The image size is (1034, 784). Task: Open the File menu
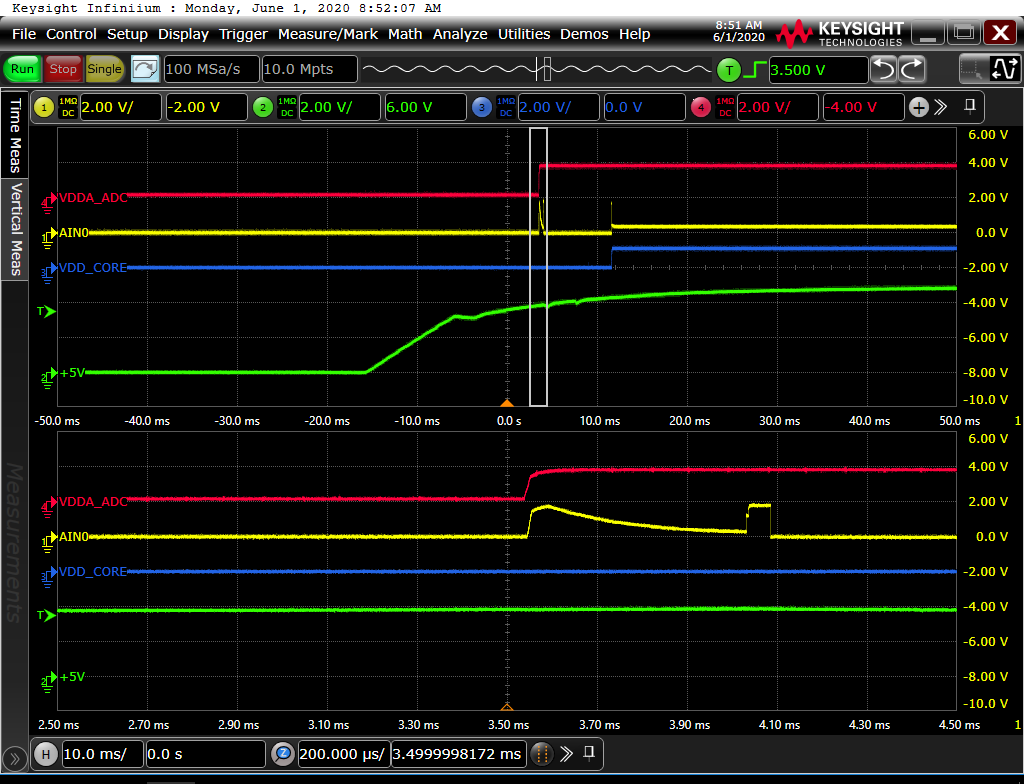pos(24,34)
